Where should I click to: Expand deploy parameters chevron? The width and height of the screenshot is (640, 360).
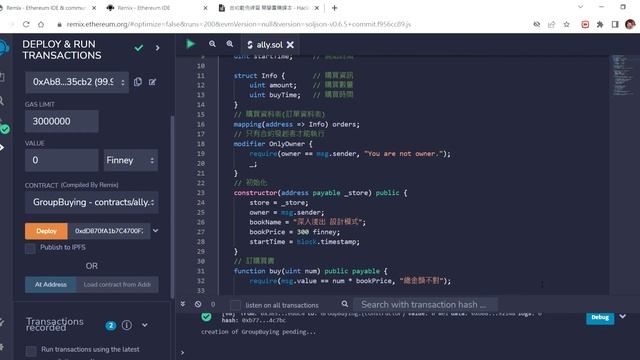[x=156, y=231]
